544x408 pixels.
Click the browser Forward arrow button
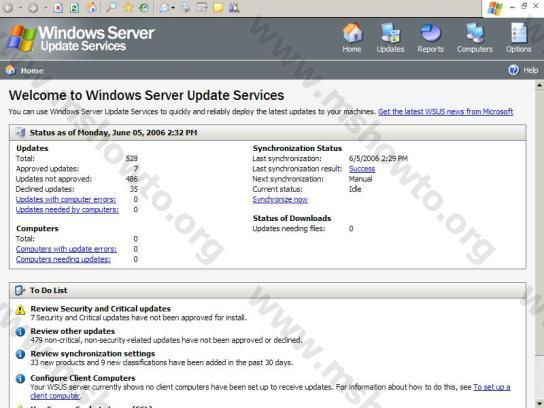33,7
